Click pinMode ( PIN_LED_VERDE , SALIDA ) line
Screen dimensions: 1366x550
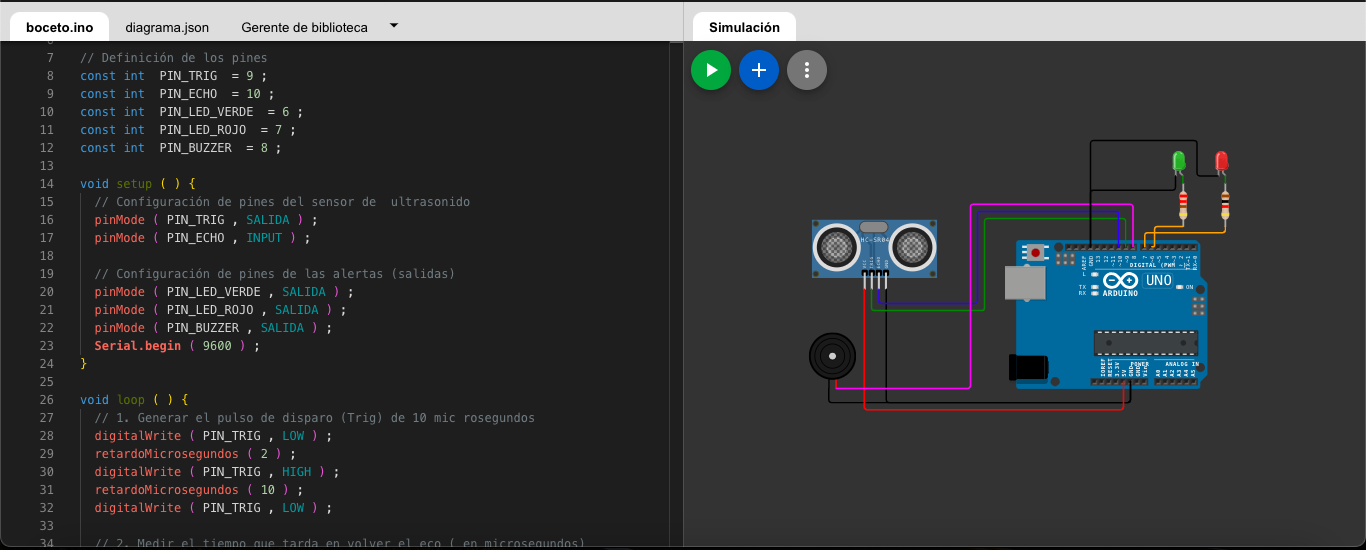pyautogui.click(x=224, y=292)
